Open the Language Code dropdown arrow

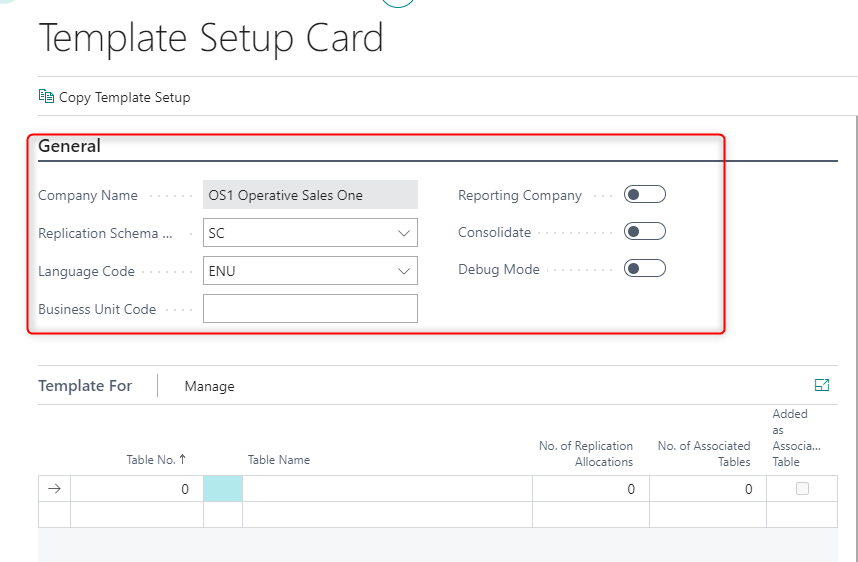point(404,271)
